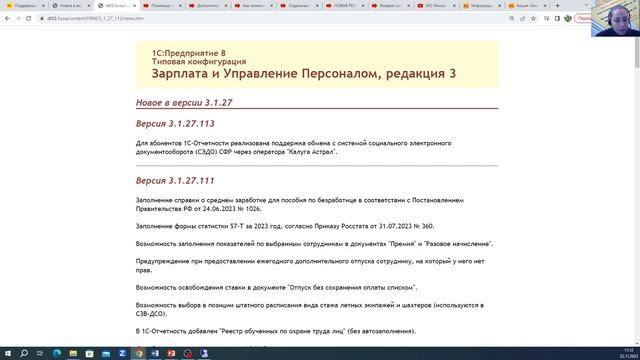
Task: Open Zoom from the taskbar
Action: click(x=122, y=353)
